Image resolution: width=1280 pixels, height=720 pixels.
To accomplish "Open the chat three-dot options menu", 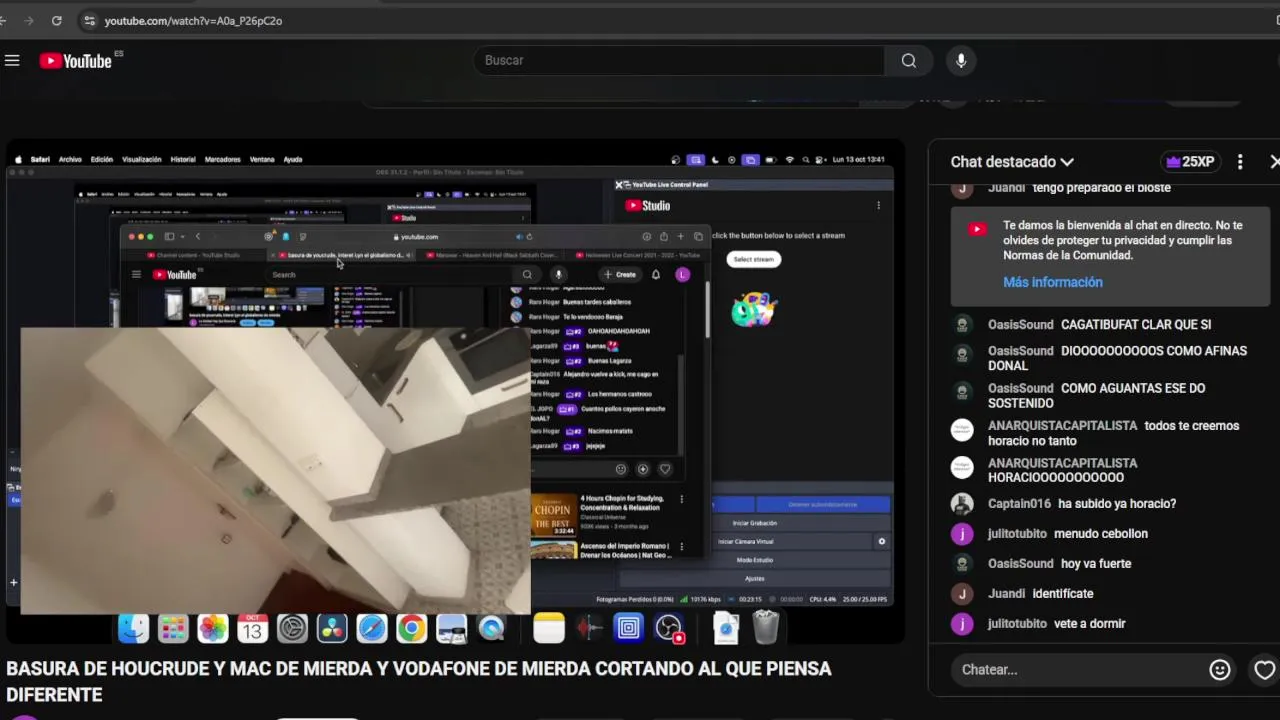I will (x=1240, y=162).
